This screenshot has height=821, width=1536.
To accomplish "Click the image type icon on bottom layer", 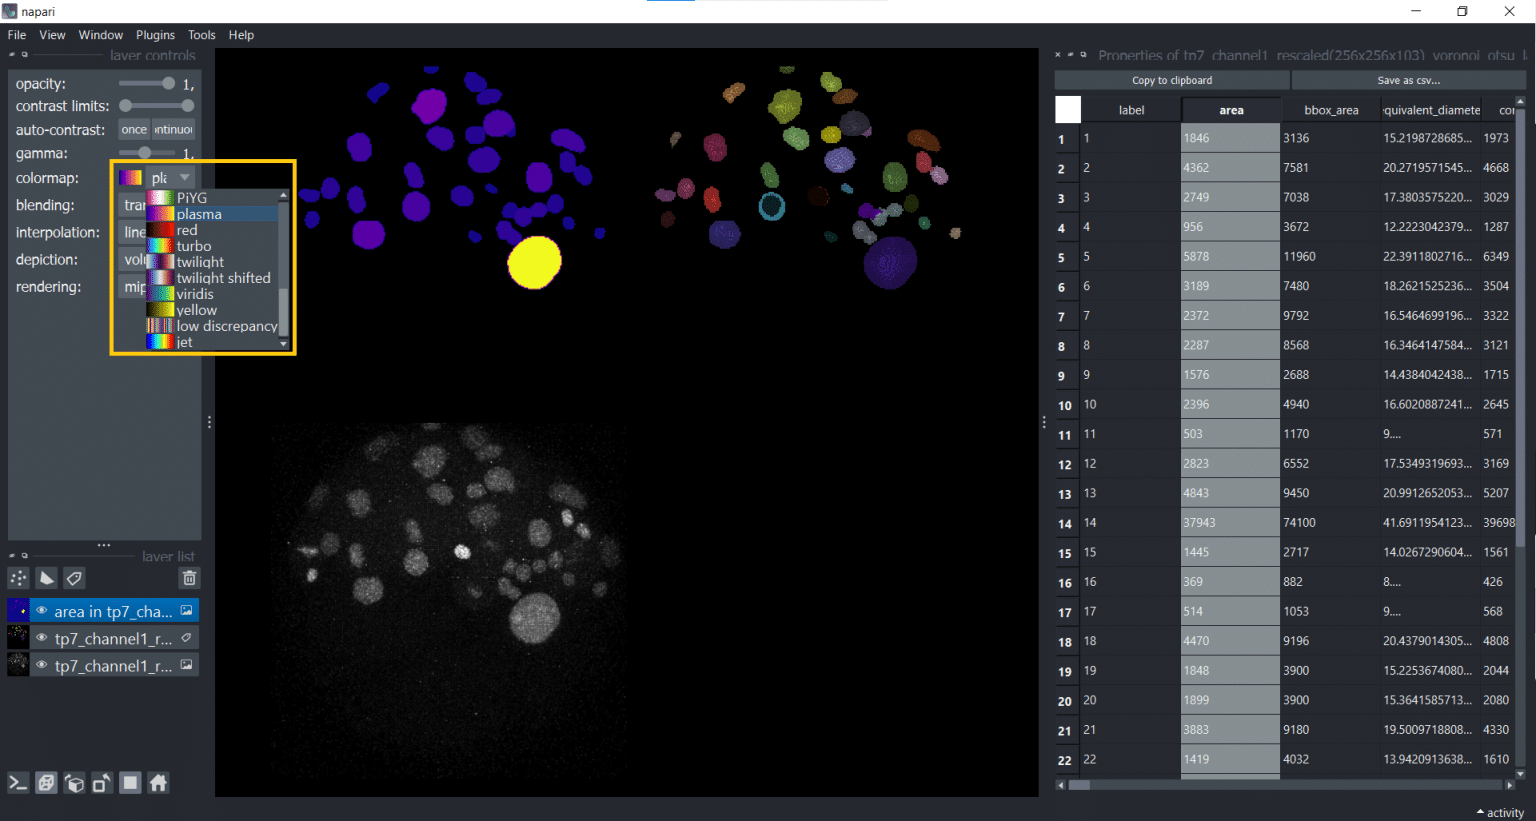I will coord(186,664).
